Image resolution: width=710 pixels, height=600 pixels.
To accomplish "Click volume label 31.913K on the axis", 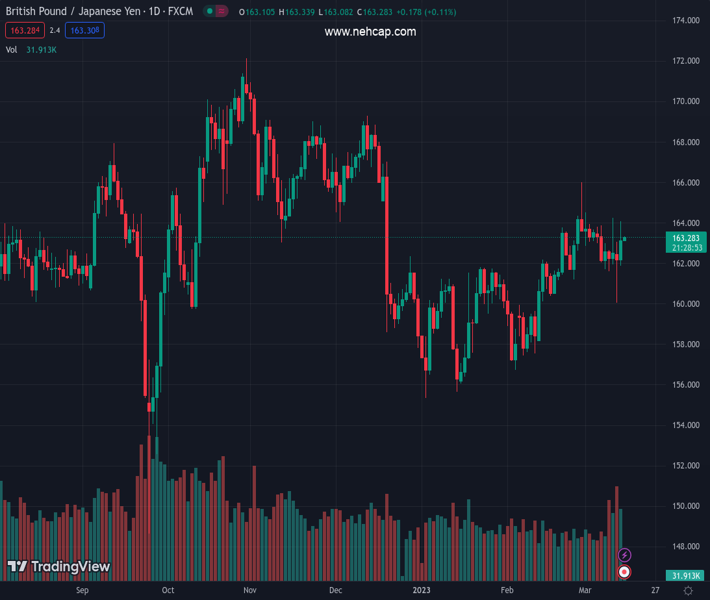I will tap(685, 576).
